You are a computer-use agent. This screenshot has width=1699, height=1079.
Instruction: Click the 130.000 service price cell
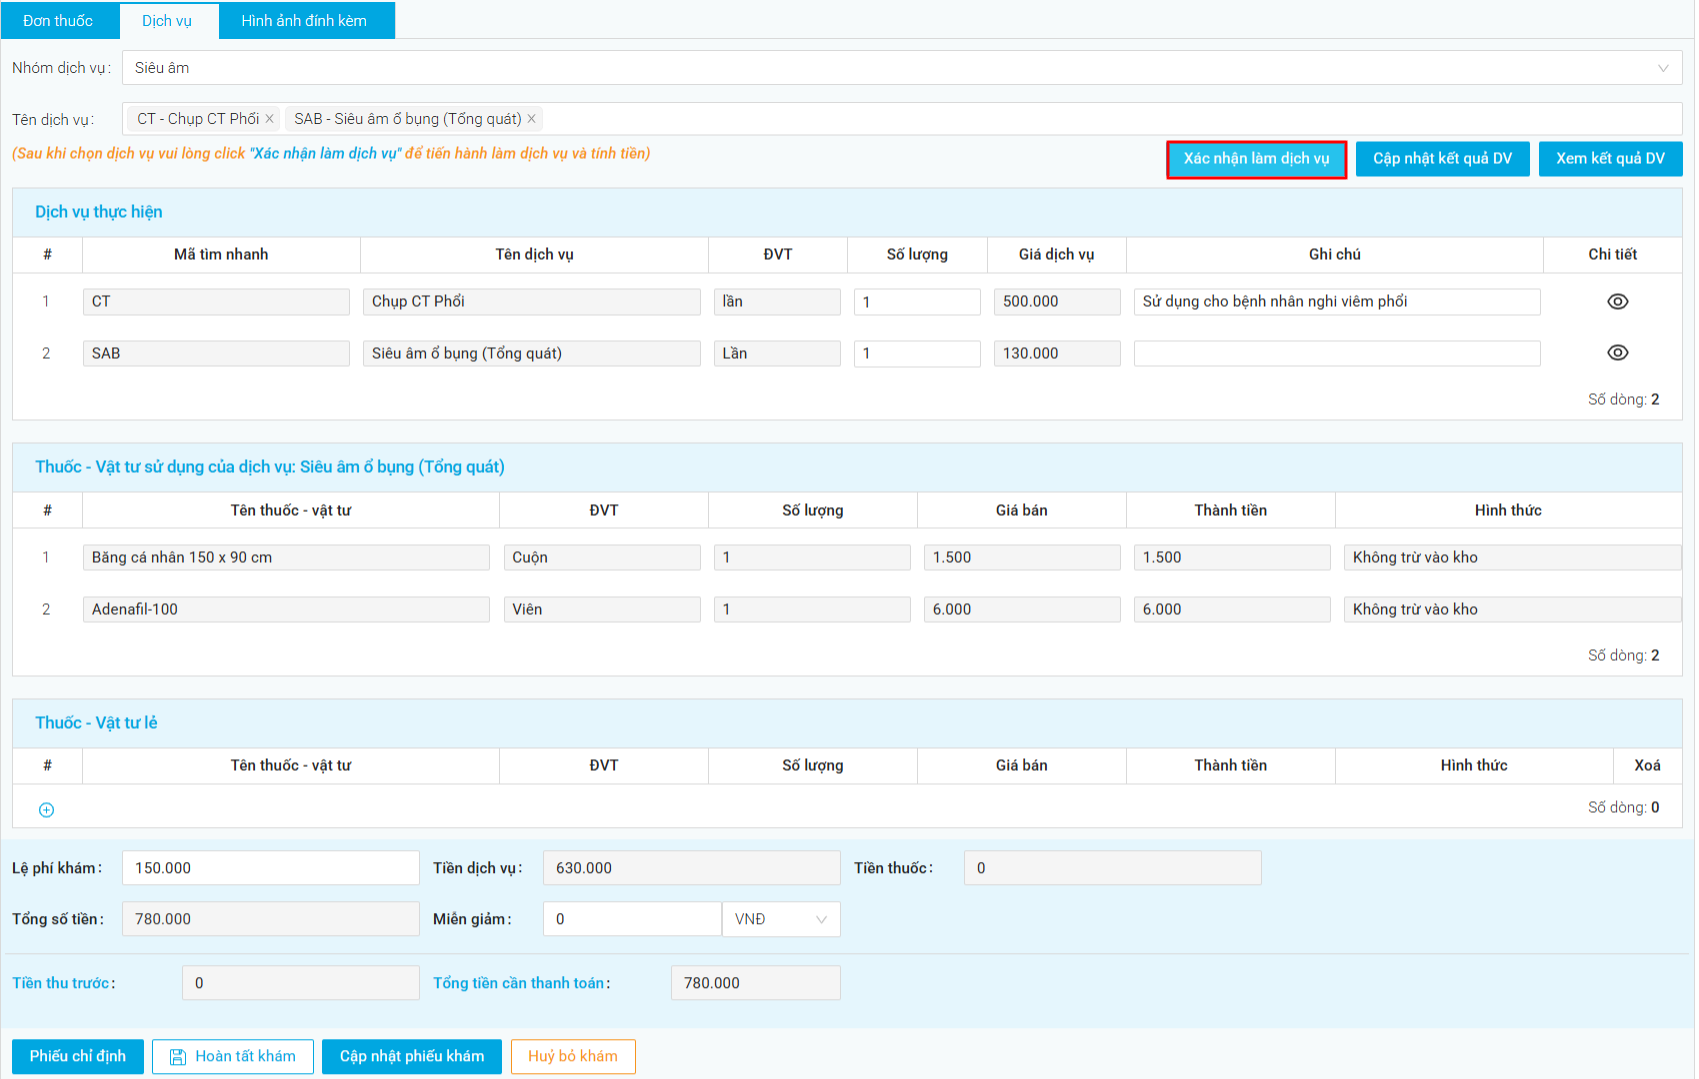1057,354
